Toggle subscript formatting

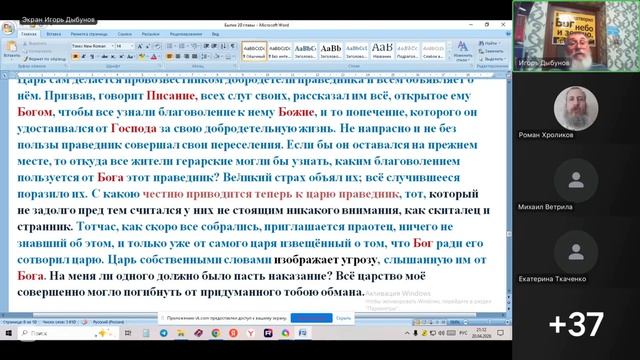(113, 56)
